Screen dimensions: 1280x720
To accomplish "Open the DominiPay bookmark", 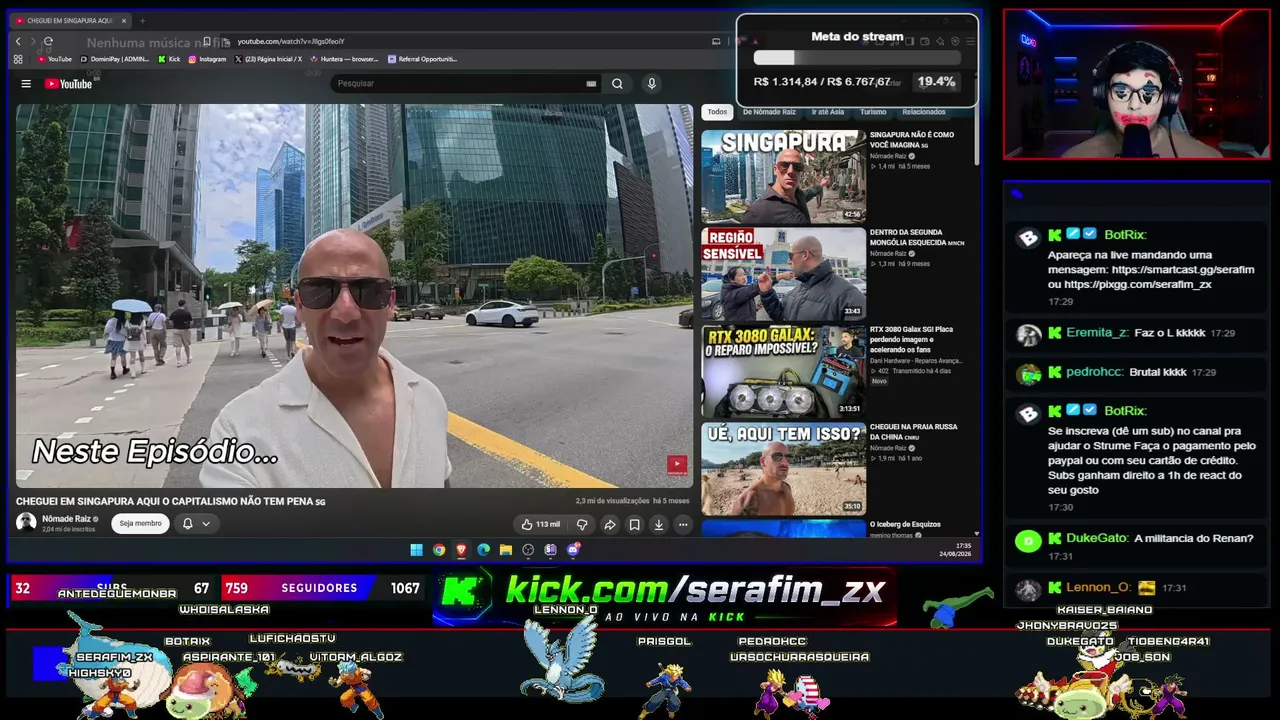I will (x=115, y=59).
